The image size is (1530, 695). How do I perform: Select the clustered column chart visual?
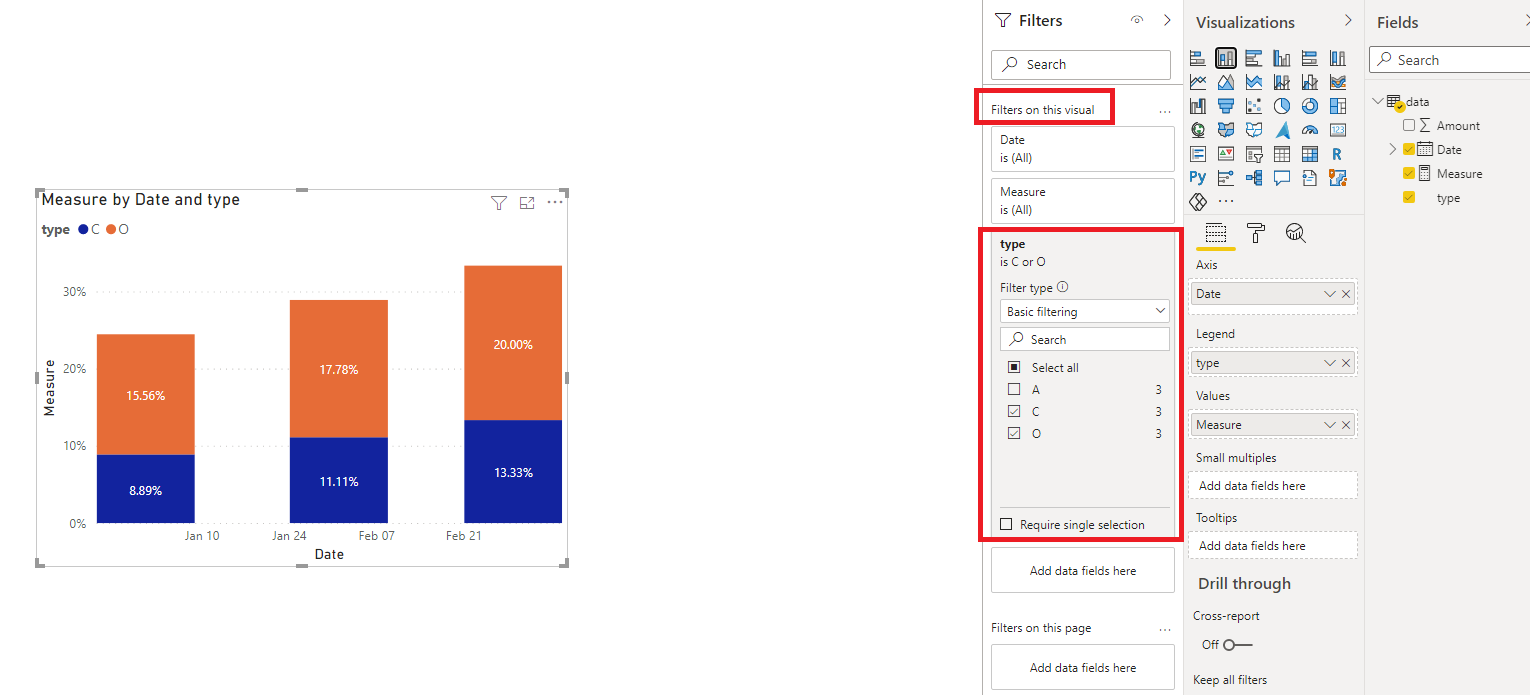pyautogui.click(x=1282, y=58)
